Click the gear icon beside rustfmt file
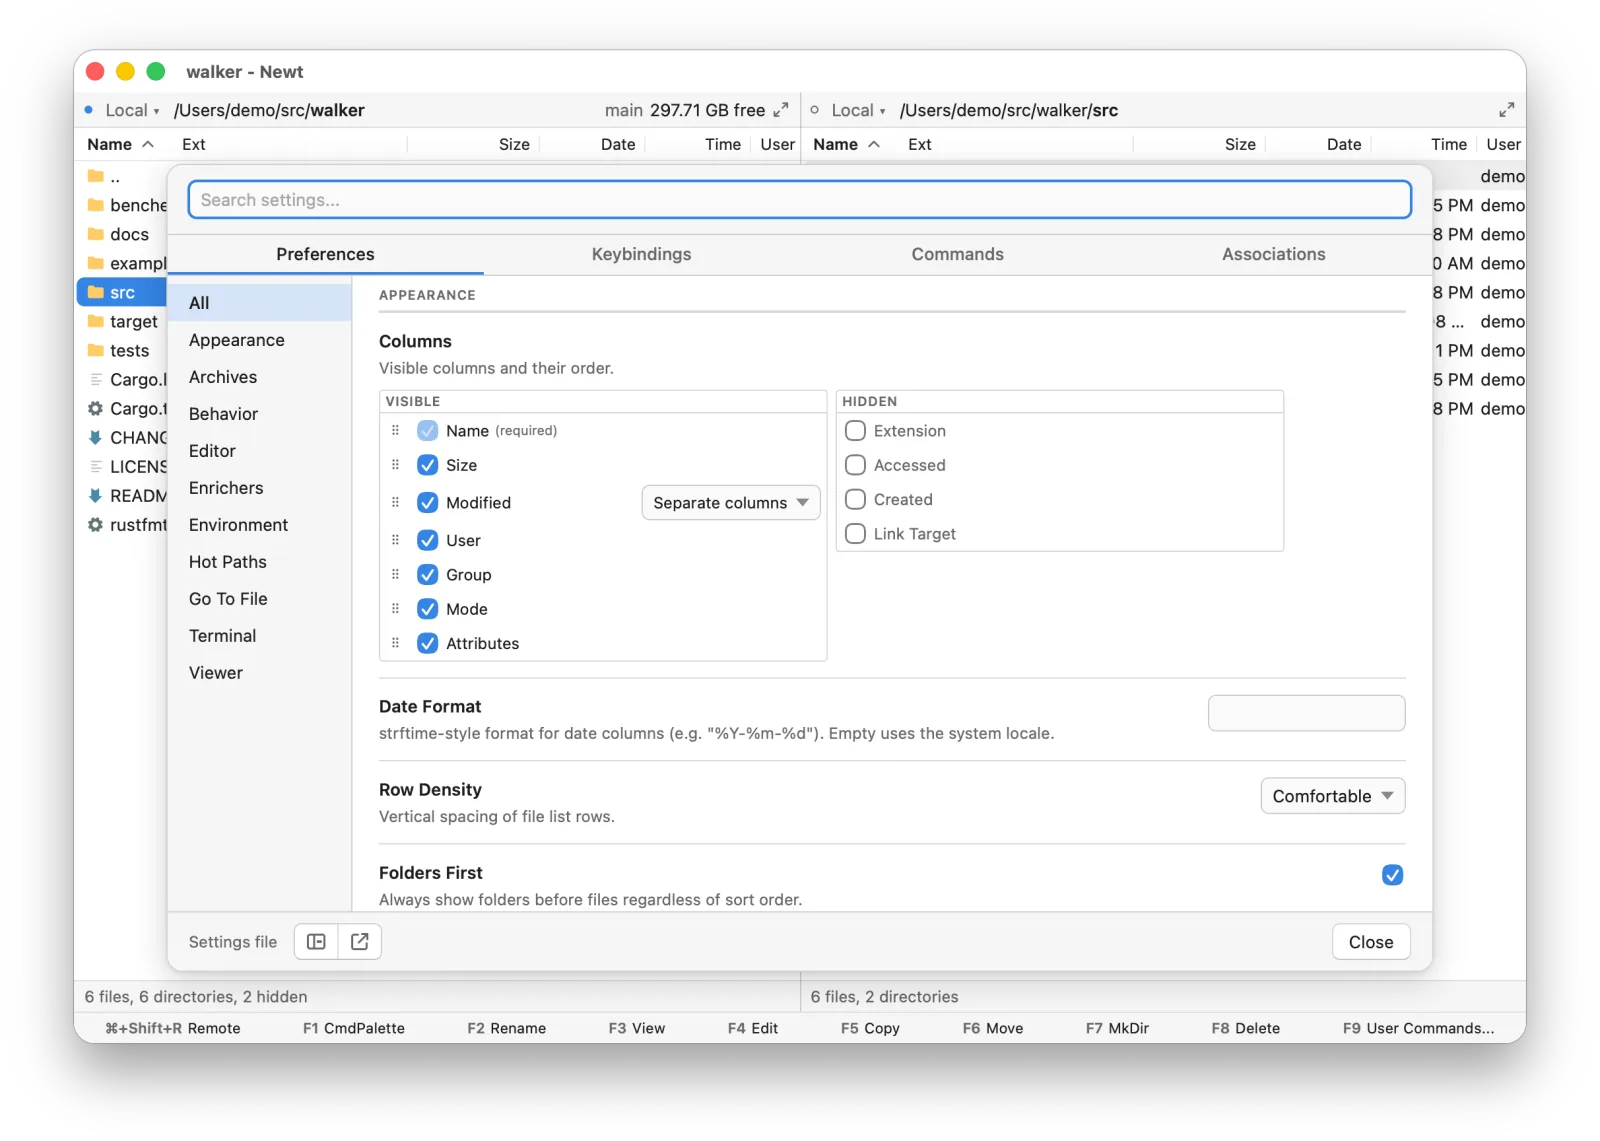This screenshot has width=1600, height=1141. pyautogui.click(x=95, y=524)
